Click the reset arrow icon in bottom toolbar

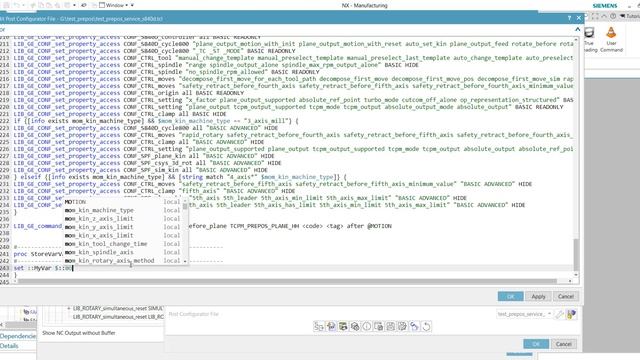tap(427, 327)
